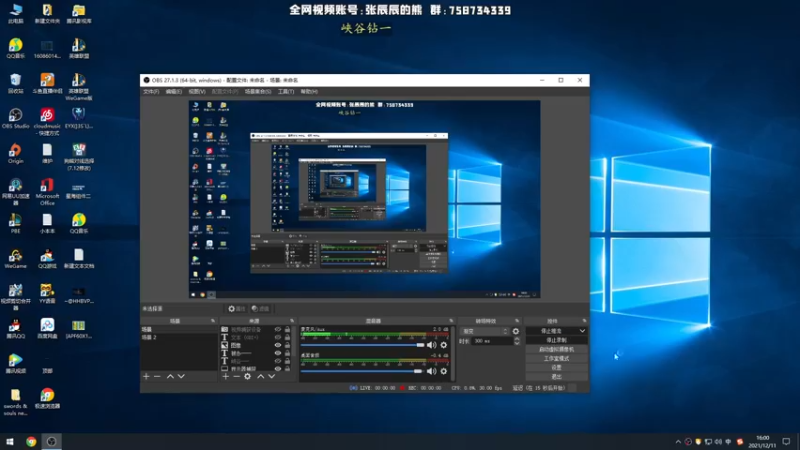The width and height of the screenshot is (800, 450).
Task: Mute the desktop audio channel speaker
Action: point(432,371)
